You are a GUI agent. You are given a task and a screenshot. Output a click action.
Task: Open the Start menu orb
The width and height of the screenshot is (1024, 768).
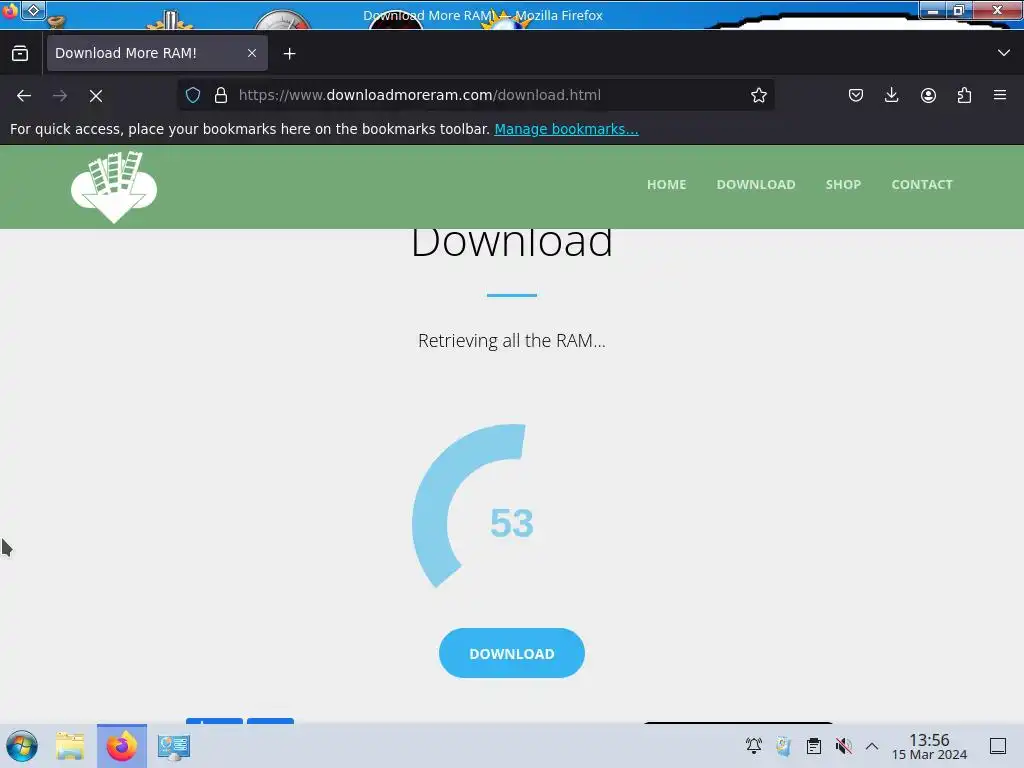[22, 746]
